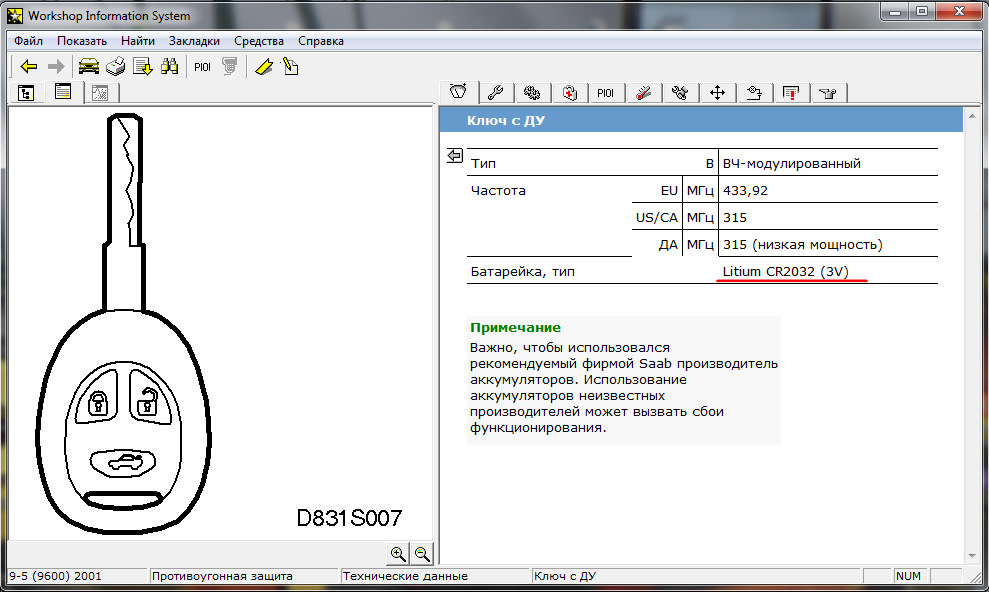This screenshot has height=592, width=989.
Task: Select the '315 (низкая мощность)' value
Action: coord(802,245)
